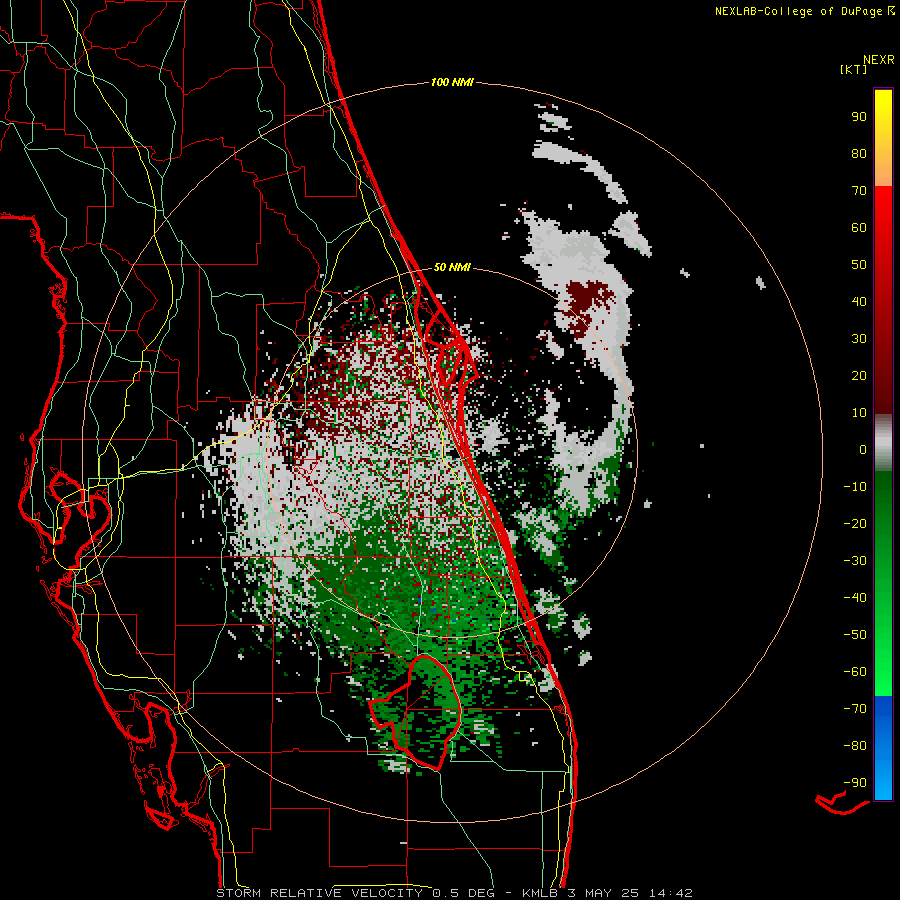Click the NEXR label above the color scale
900x900 pixels.
(879, 60)
